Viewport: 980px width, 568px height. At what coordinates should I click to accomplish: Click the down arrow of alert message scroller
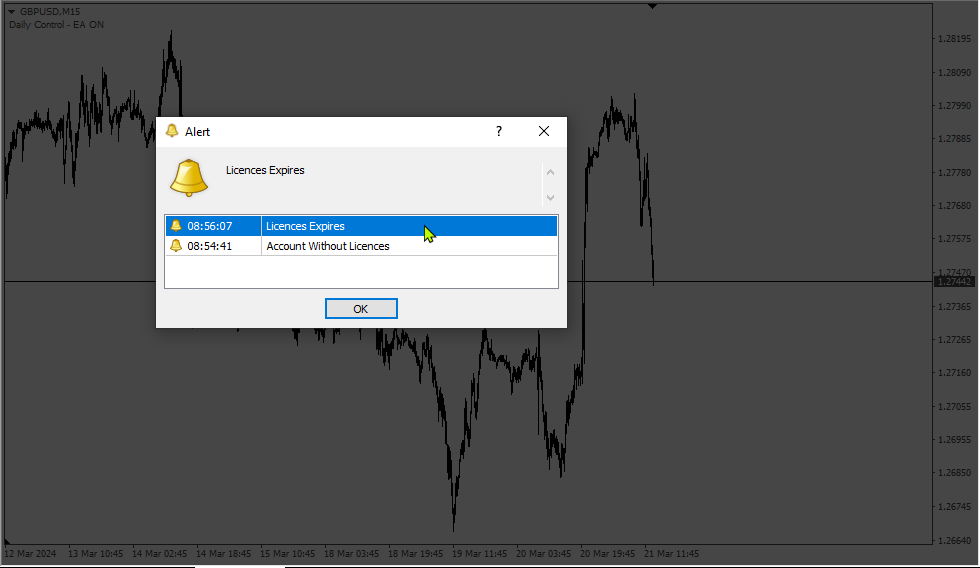[x=551, y=197]
